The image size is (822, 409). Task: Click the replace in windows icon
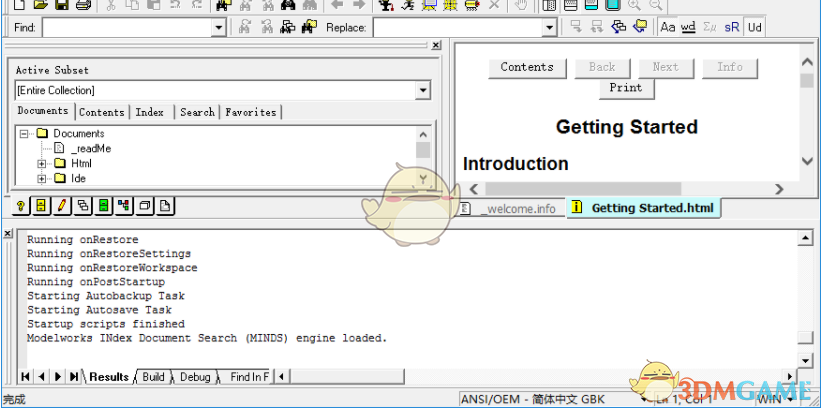[x=619, y=27]
